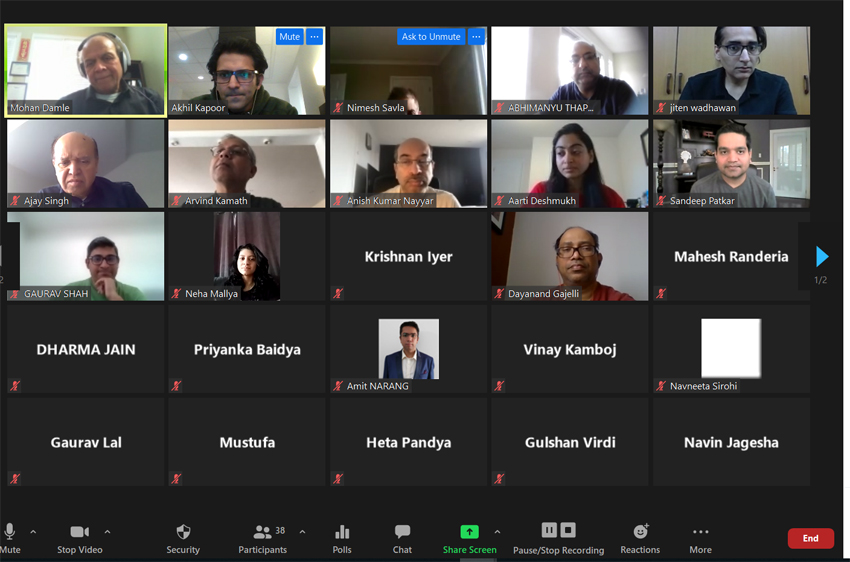This screenshot has height=562, width=850.
Task: Go to next gallery page with blue arrow
Action: click(822, 256)
